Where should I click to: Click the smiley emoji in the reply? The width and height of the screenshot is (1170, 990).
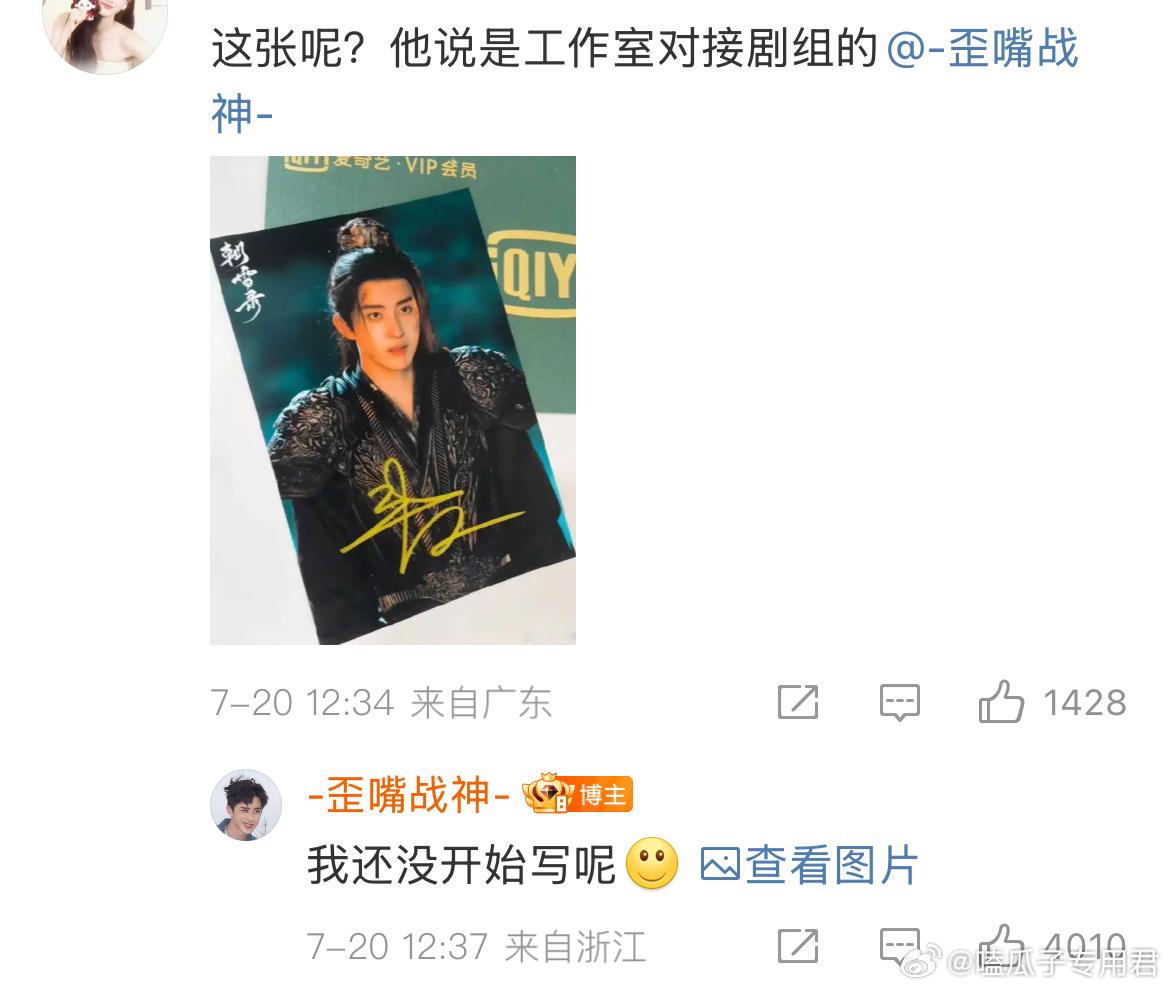point(651,864)
